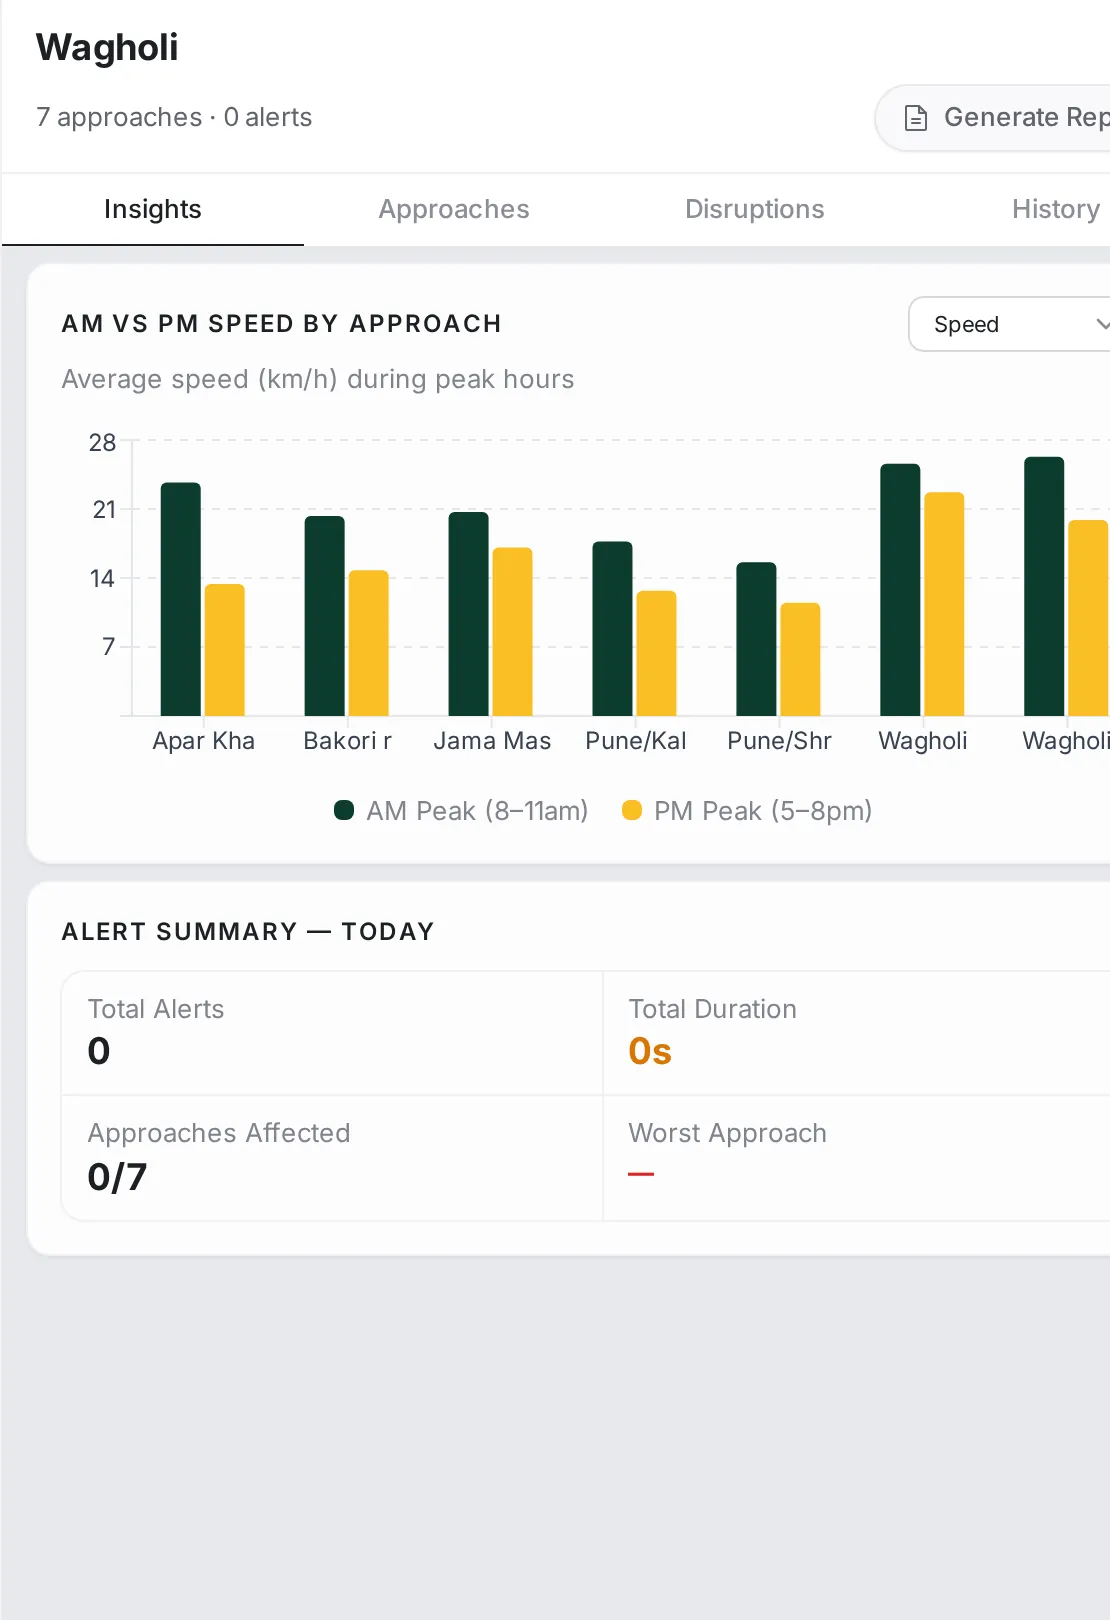Screen dimensions: 1110x1620
Task: Click the 'Average speed (km/h) during peak hours' caption
Action: (x=318, y=380)
